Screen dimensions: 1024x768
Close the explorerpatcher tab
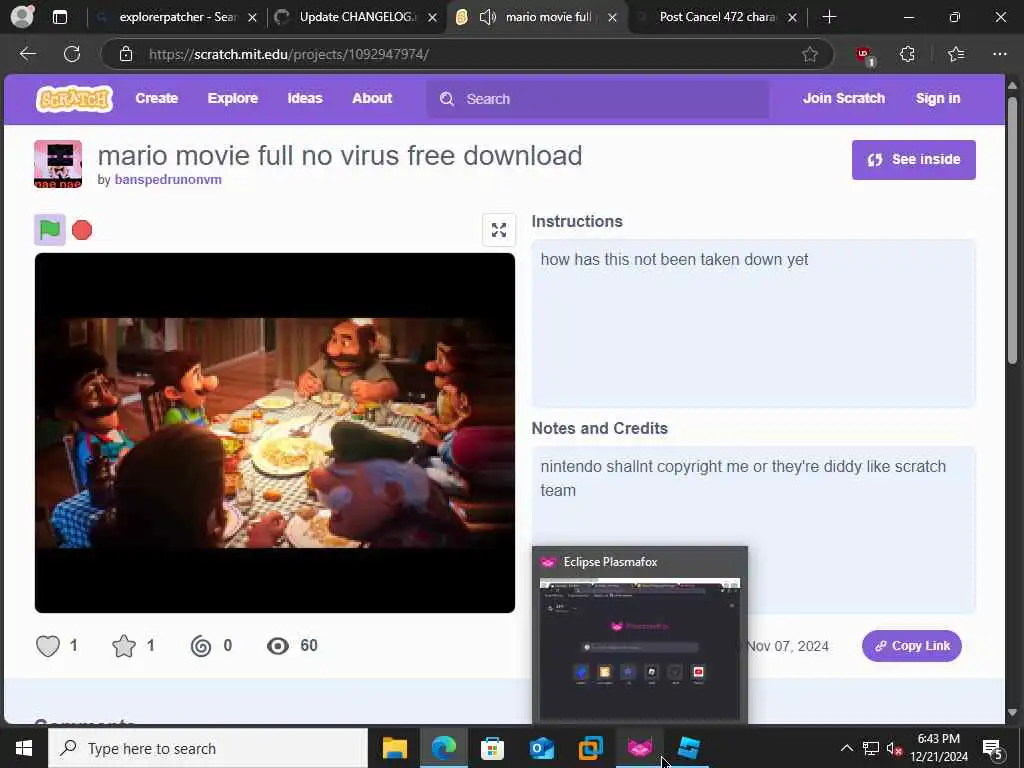click(252, 18)
